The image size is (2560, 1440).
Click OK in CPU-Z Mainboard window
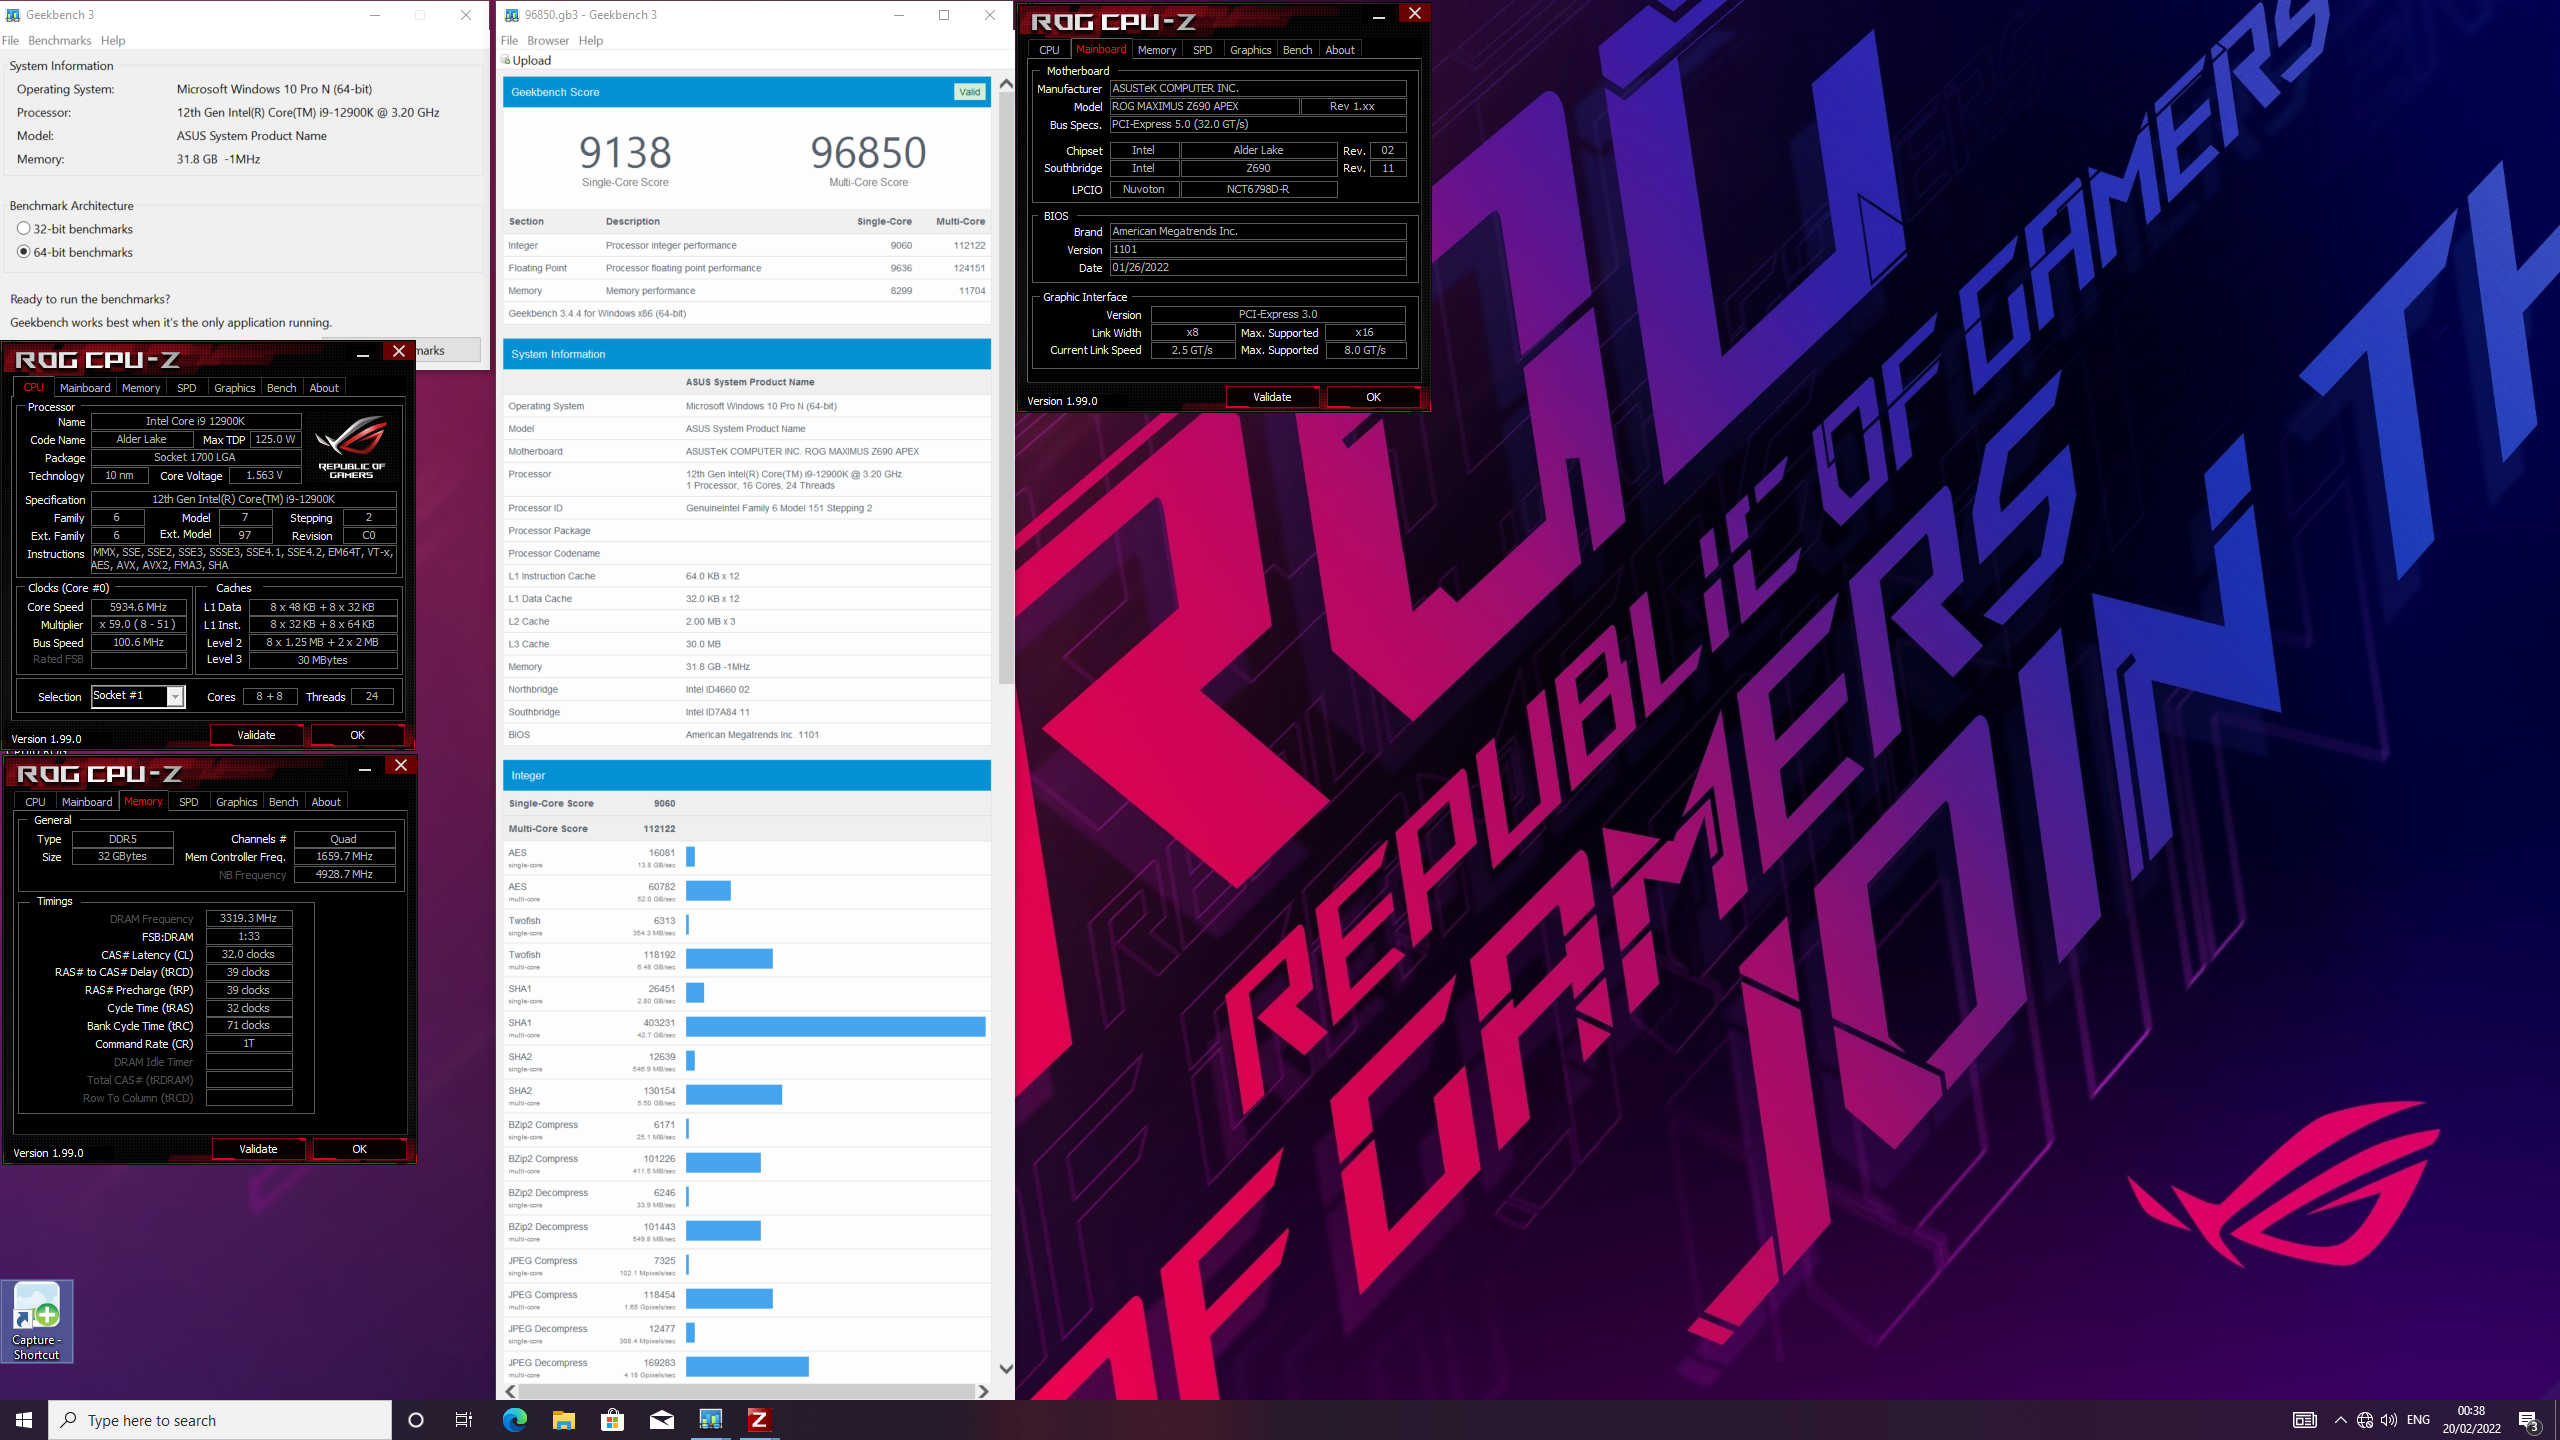point(1373,397)
